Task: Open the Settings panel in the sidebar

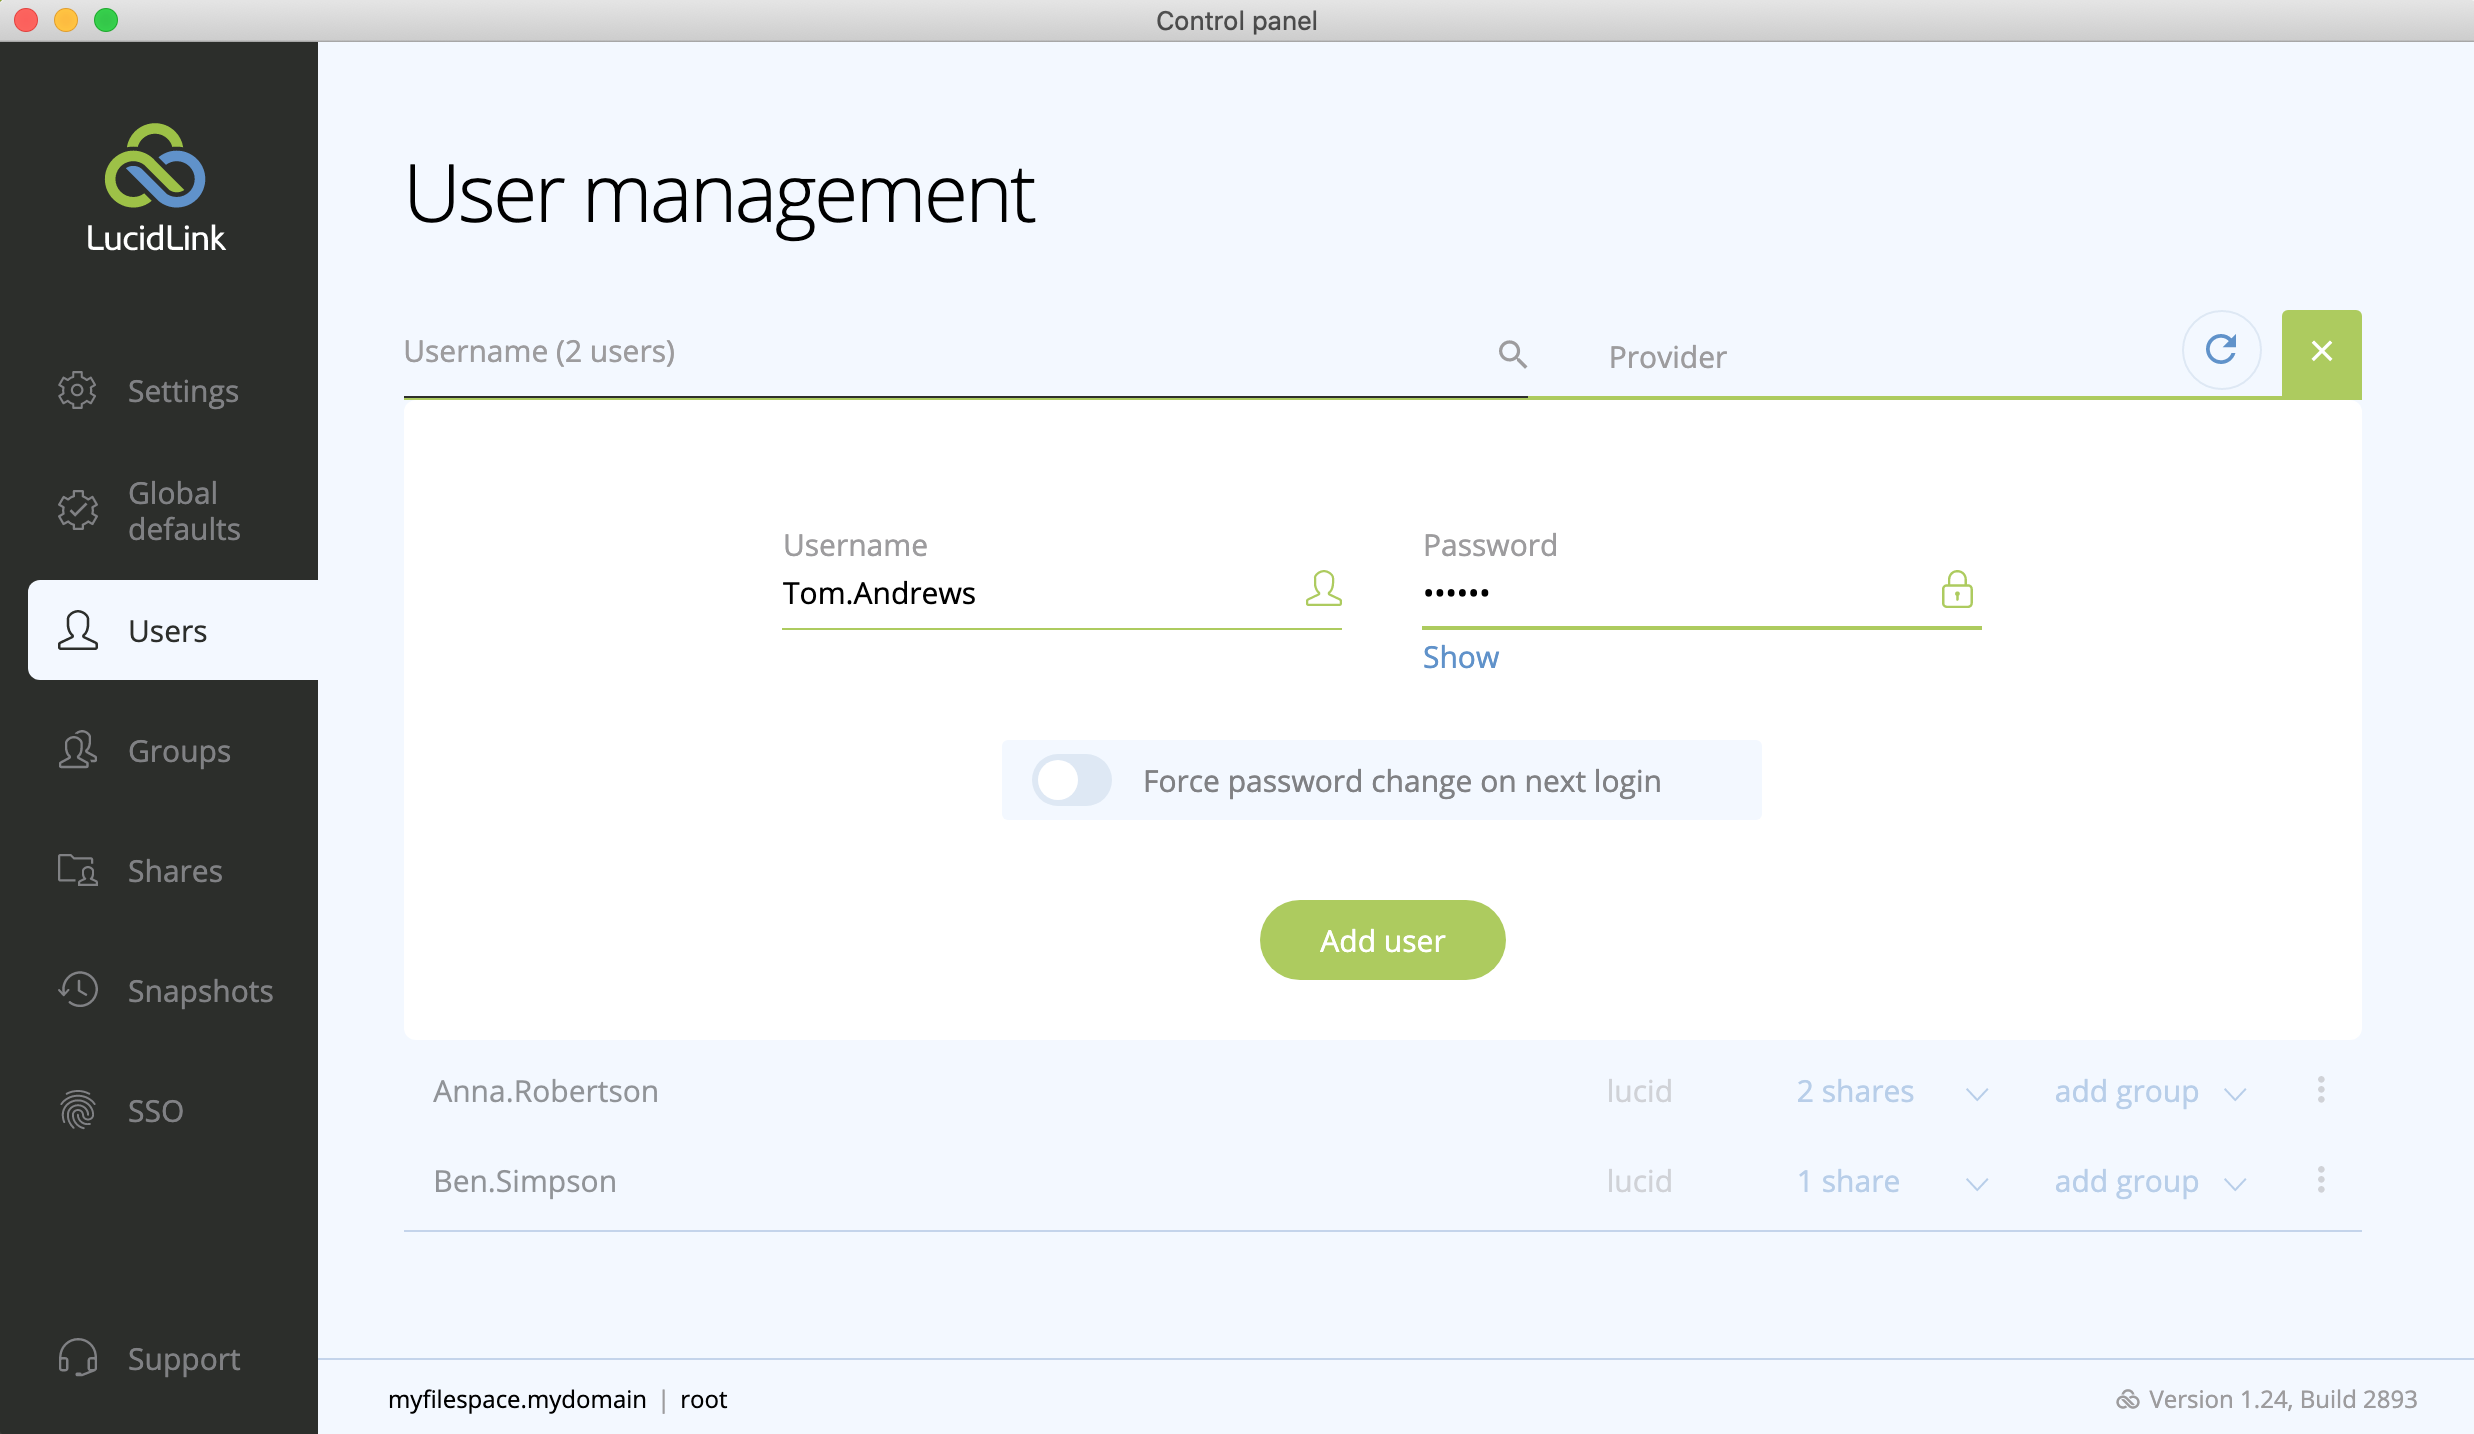Action: 183,391
